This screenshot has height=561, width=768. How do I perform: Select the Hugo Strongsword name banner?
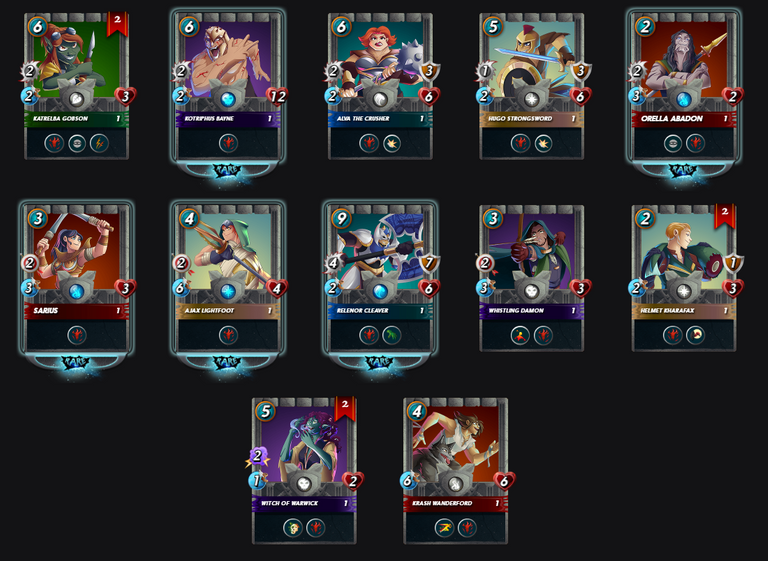coord(531,119)
